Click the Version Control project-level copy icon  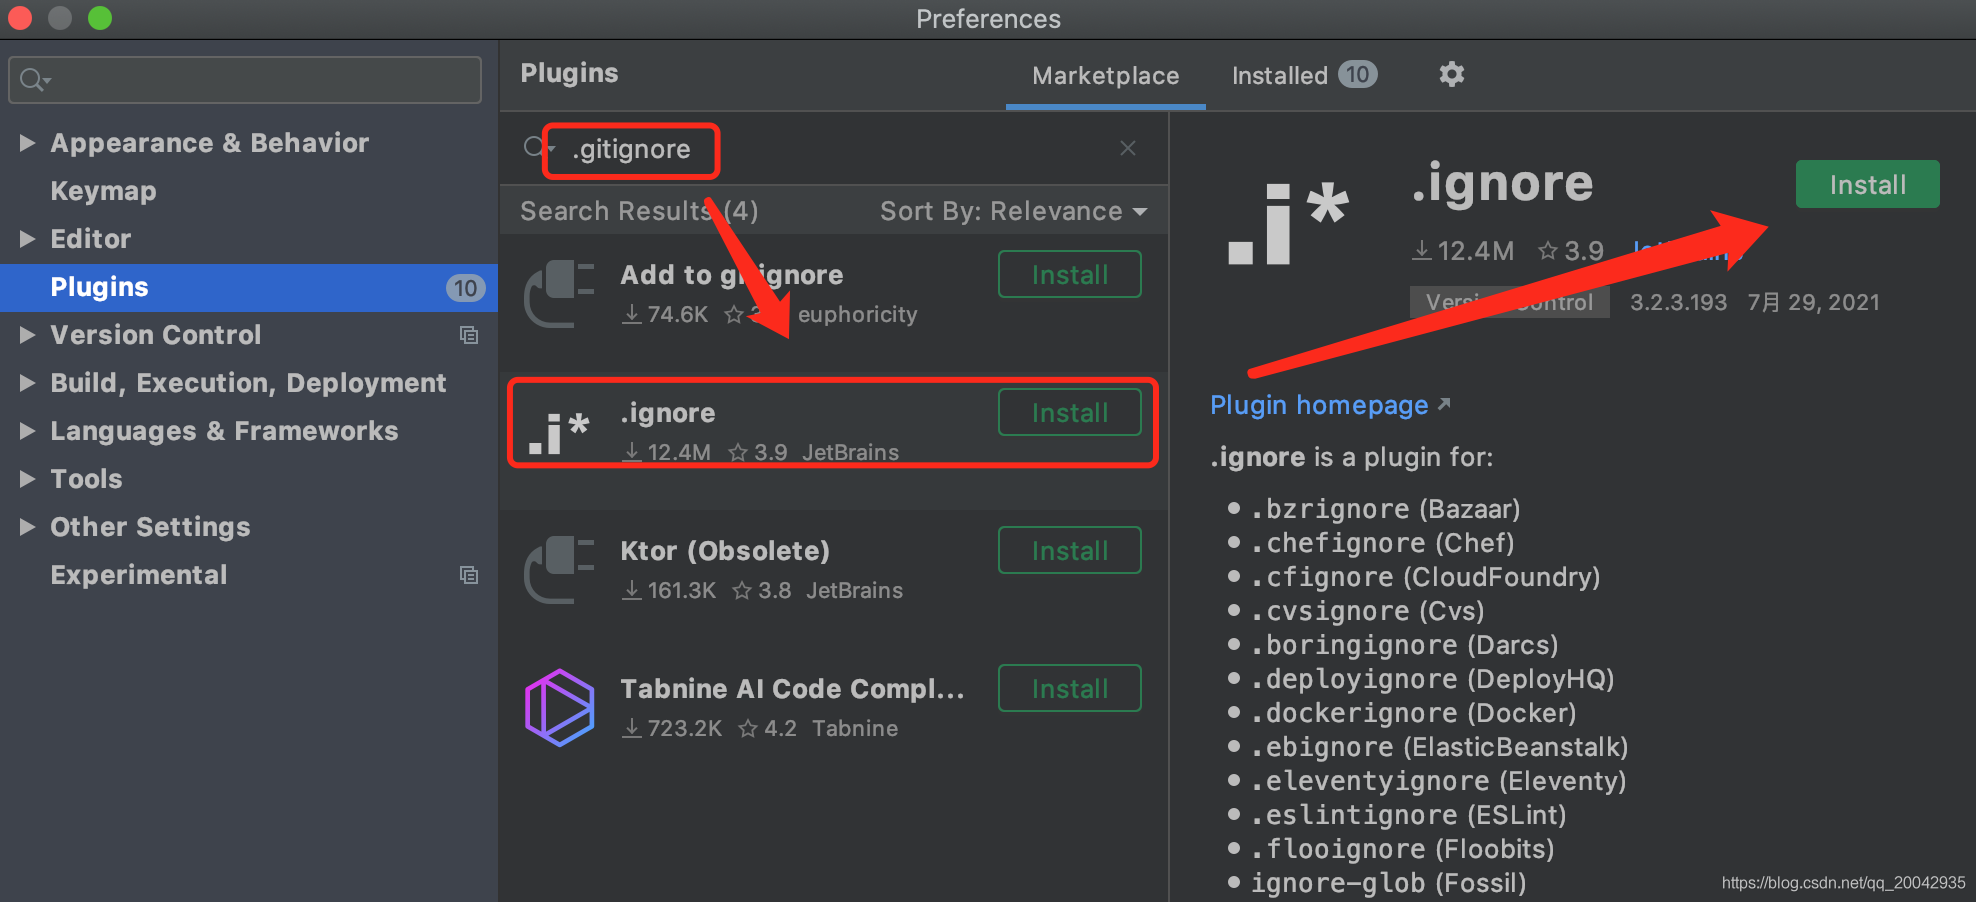click(468, 335)
